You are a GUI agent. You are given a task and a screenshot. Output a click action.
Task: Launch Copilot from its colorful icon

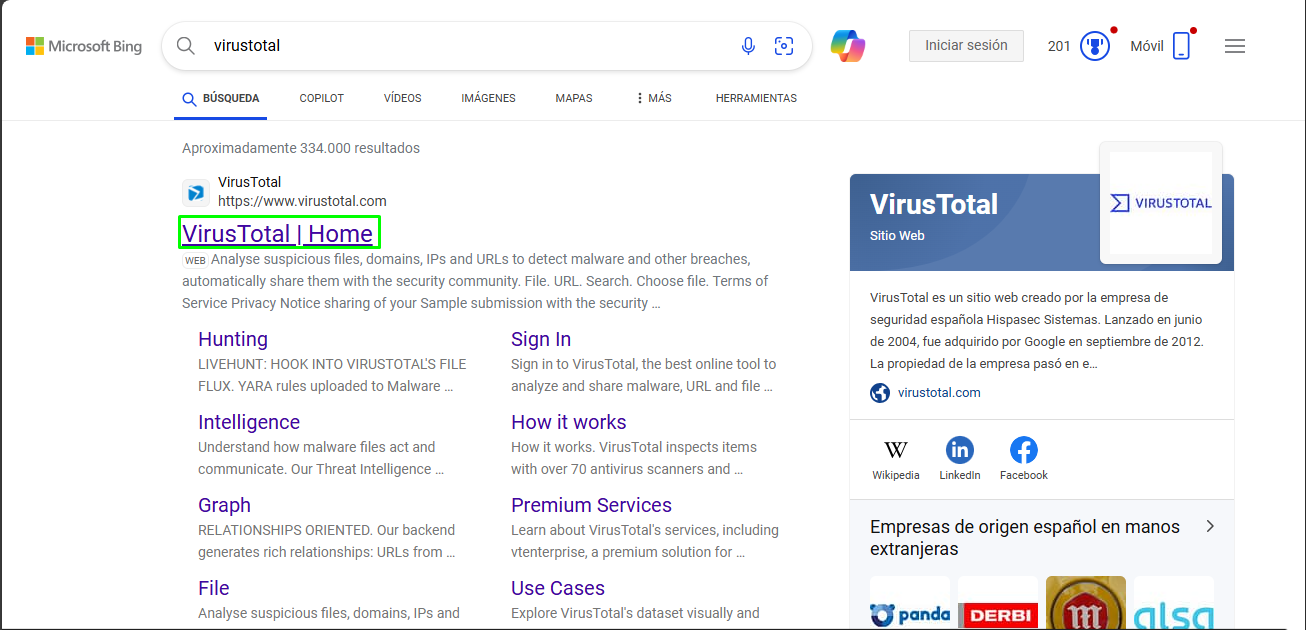848,45
